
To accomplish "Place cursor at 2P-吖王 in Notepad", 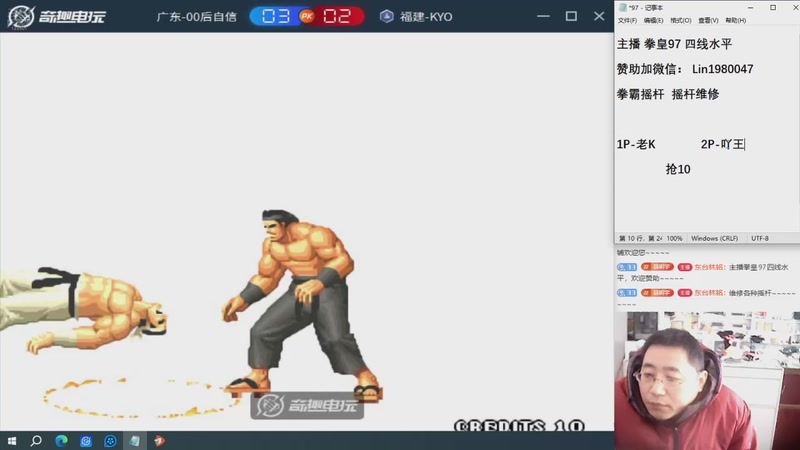I will pyautogui.click(x=723, y=144).
